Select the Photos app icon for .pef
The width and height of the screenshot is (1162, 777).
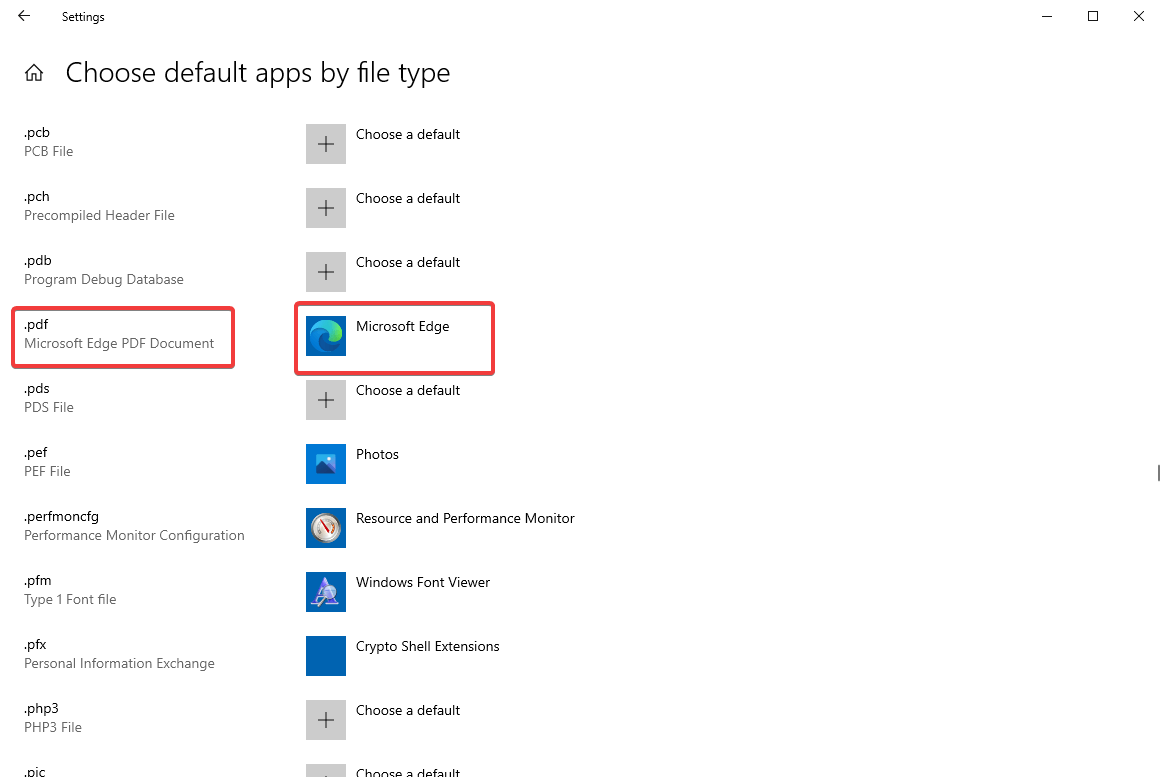click(326, 464)
